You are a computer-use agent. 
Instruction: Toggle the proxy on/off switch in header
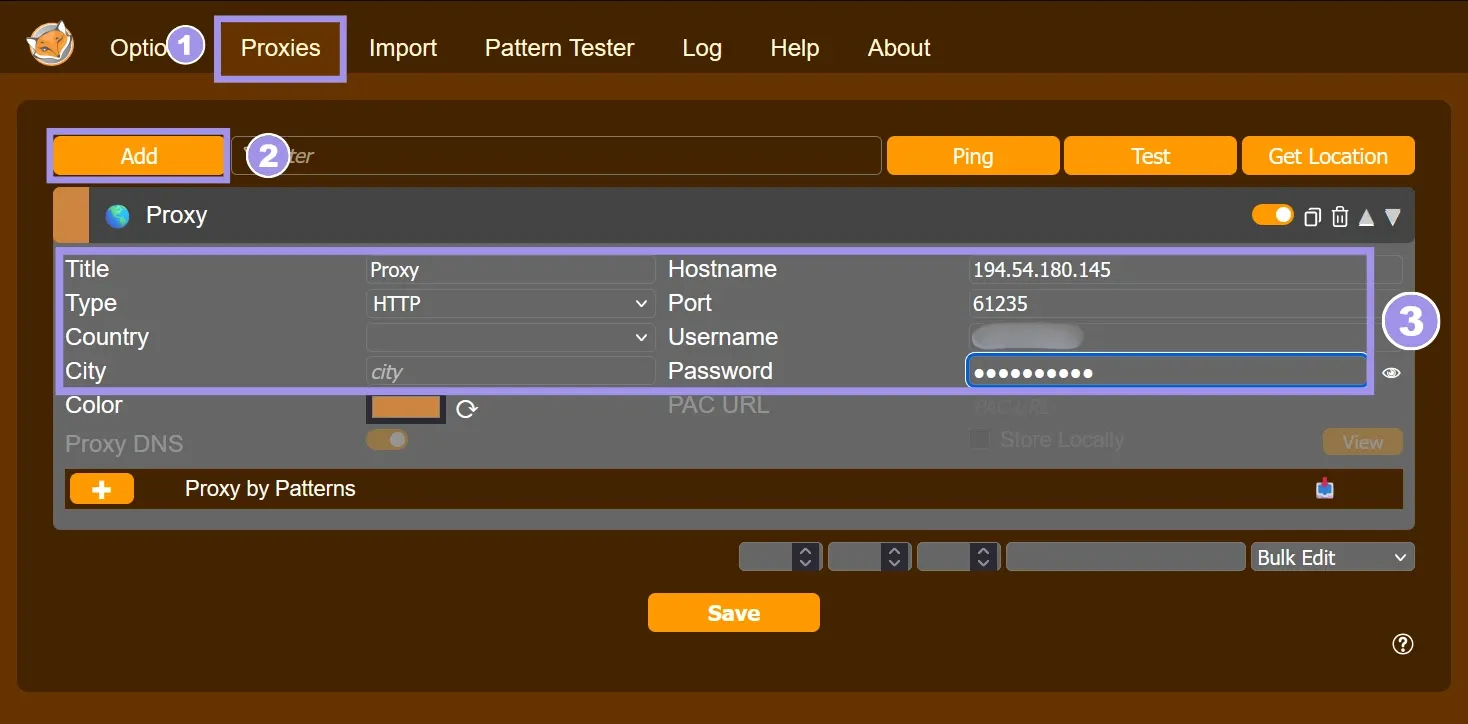1273,215
